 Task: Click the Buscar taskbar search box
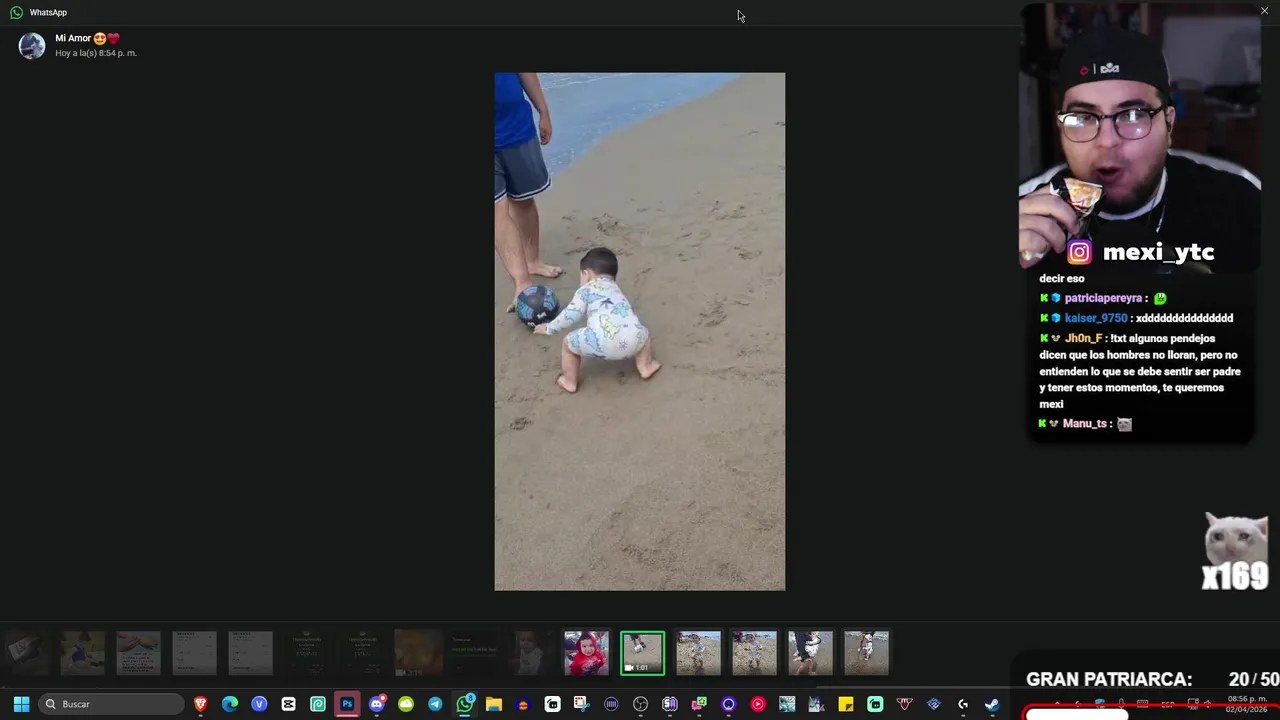[x=112, y=704]
